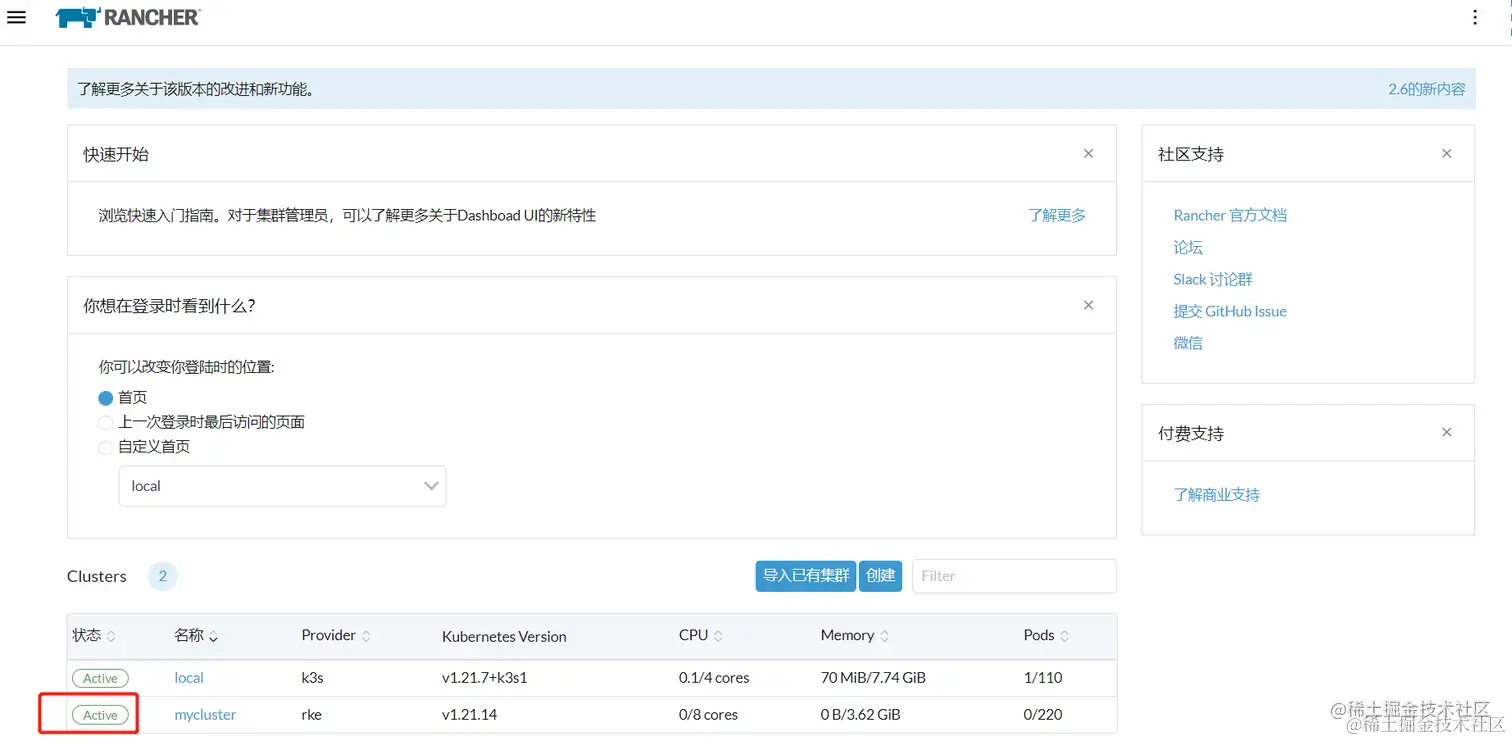The width and height of the screenshot is (1512, 741).
Task: Click the 0.1/4 cores cell
Action: click(714, 678)
